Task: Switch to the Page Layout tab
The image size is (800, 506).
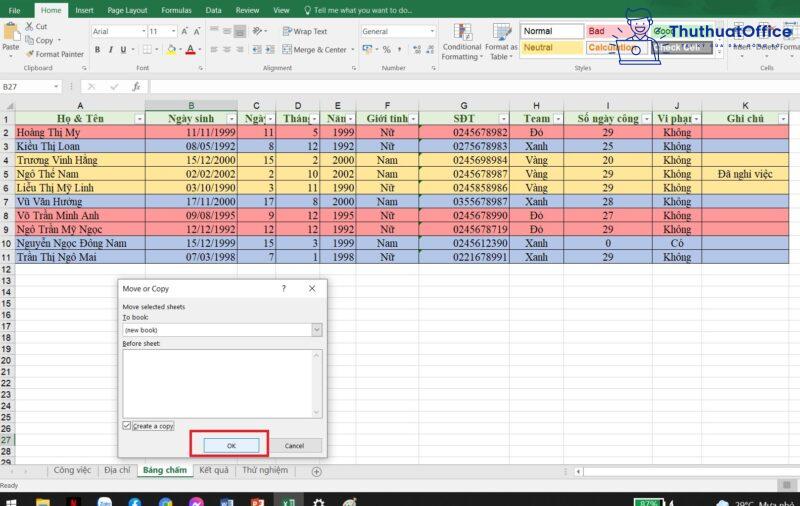Action: pos(127,10)
